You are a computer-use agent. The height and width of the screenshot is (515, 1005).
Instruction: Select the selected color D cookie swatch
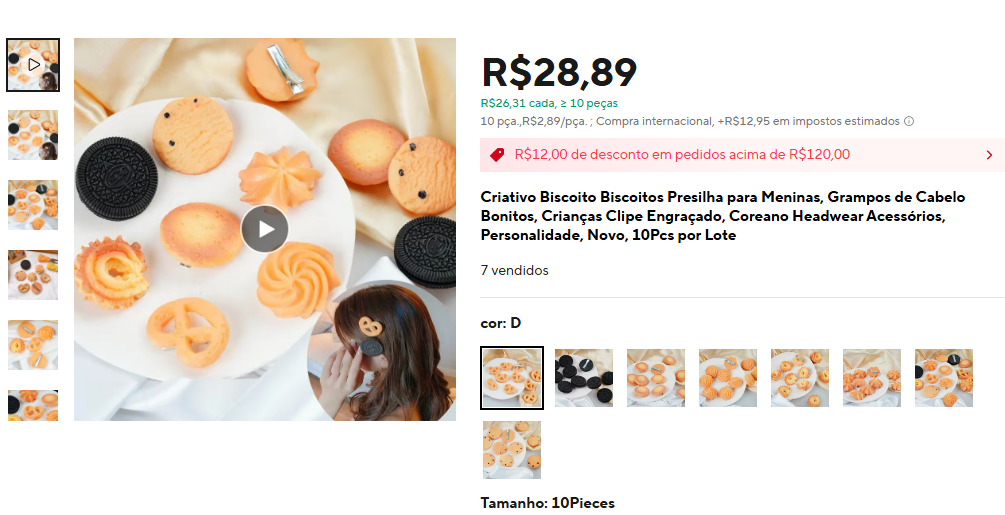[511, 378]
